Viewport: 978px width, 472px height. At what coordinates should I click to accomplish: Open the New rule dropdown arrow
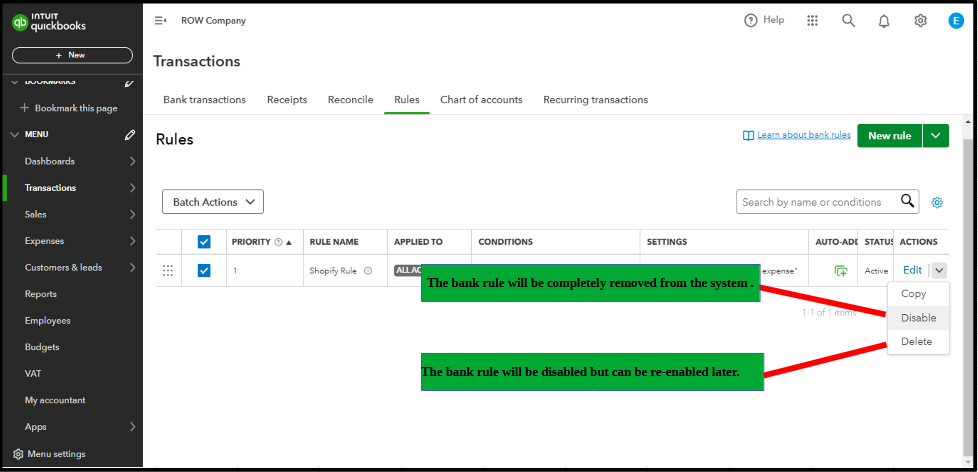[x=936, y=135]
